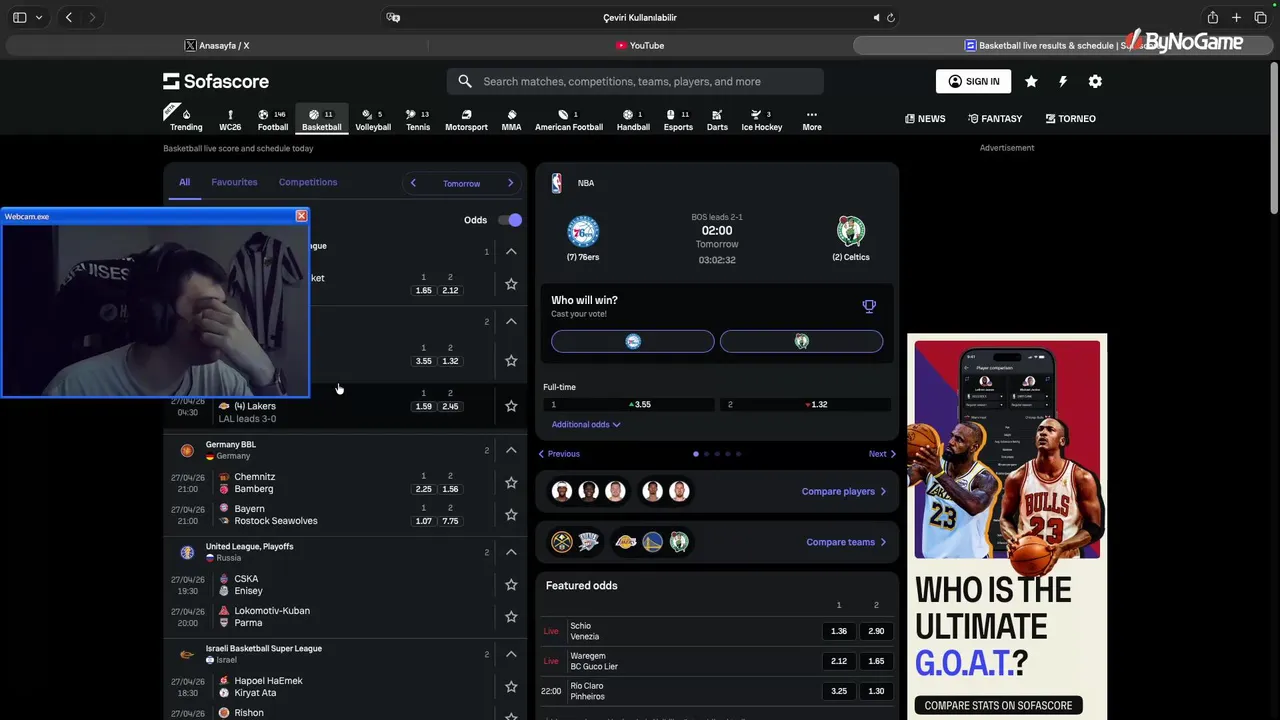The image size is (1280, 720).
Task: Favourite the Chemnitz vs Bamberg match
Action: point(511,483)
